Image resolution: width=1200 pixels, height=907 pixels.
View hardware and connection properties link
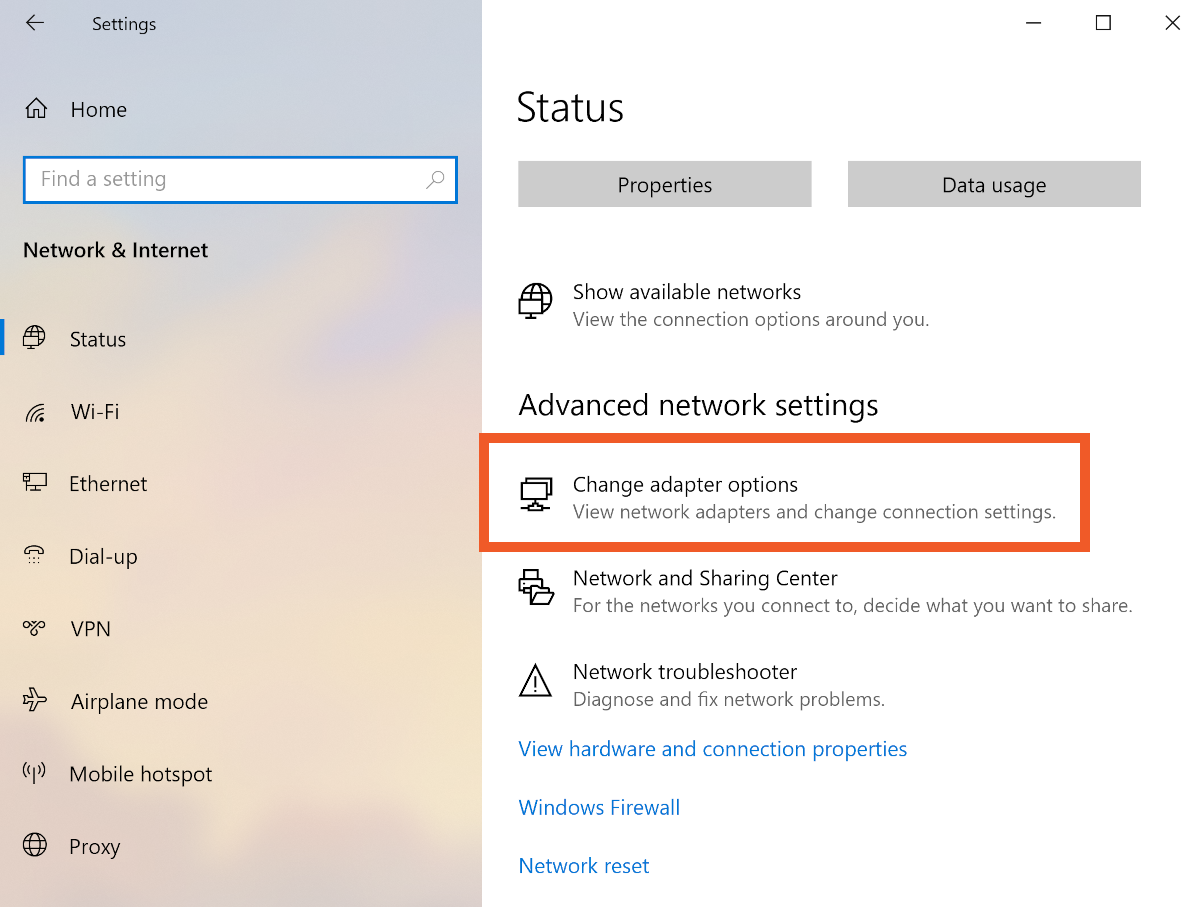click(713, 749)
